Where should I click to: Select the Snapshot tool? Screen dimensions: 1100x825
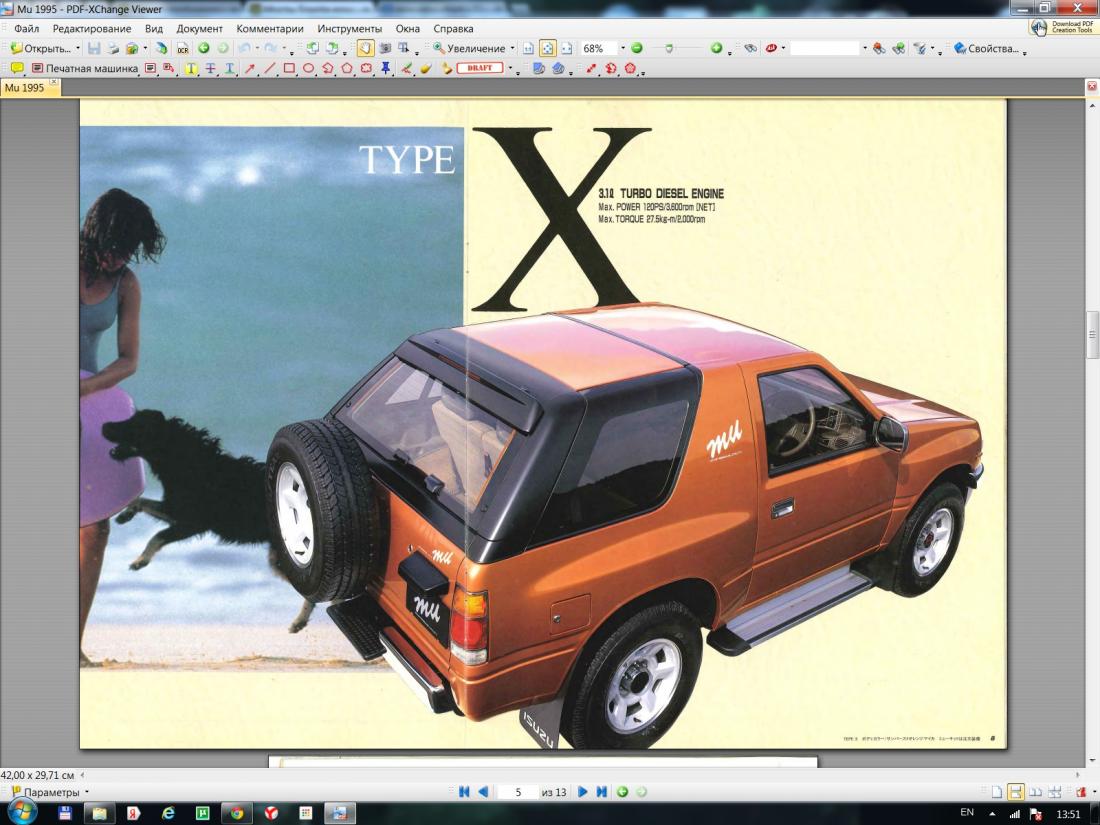coord(385,48)
